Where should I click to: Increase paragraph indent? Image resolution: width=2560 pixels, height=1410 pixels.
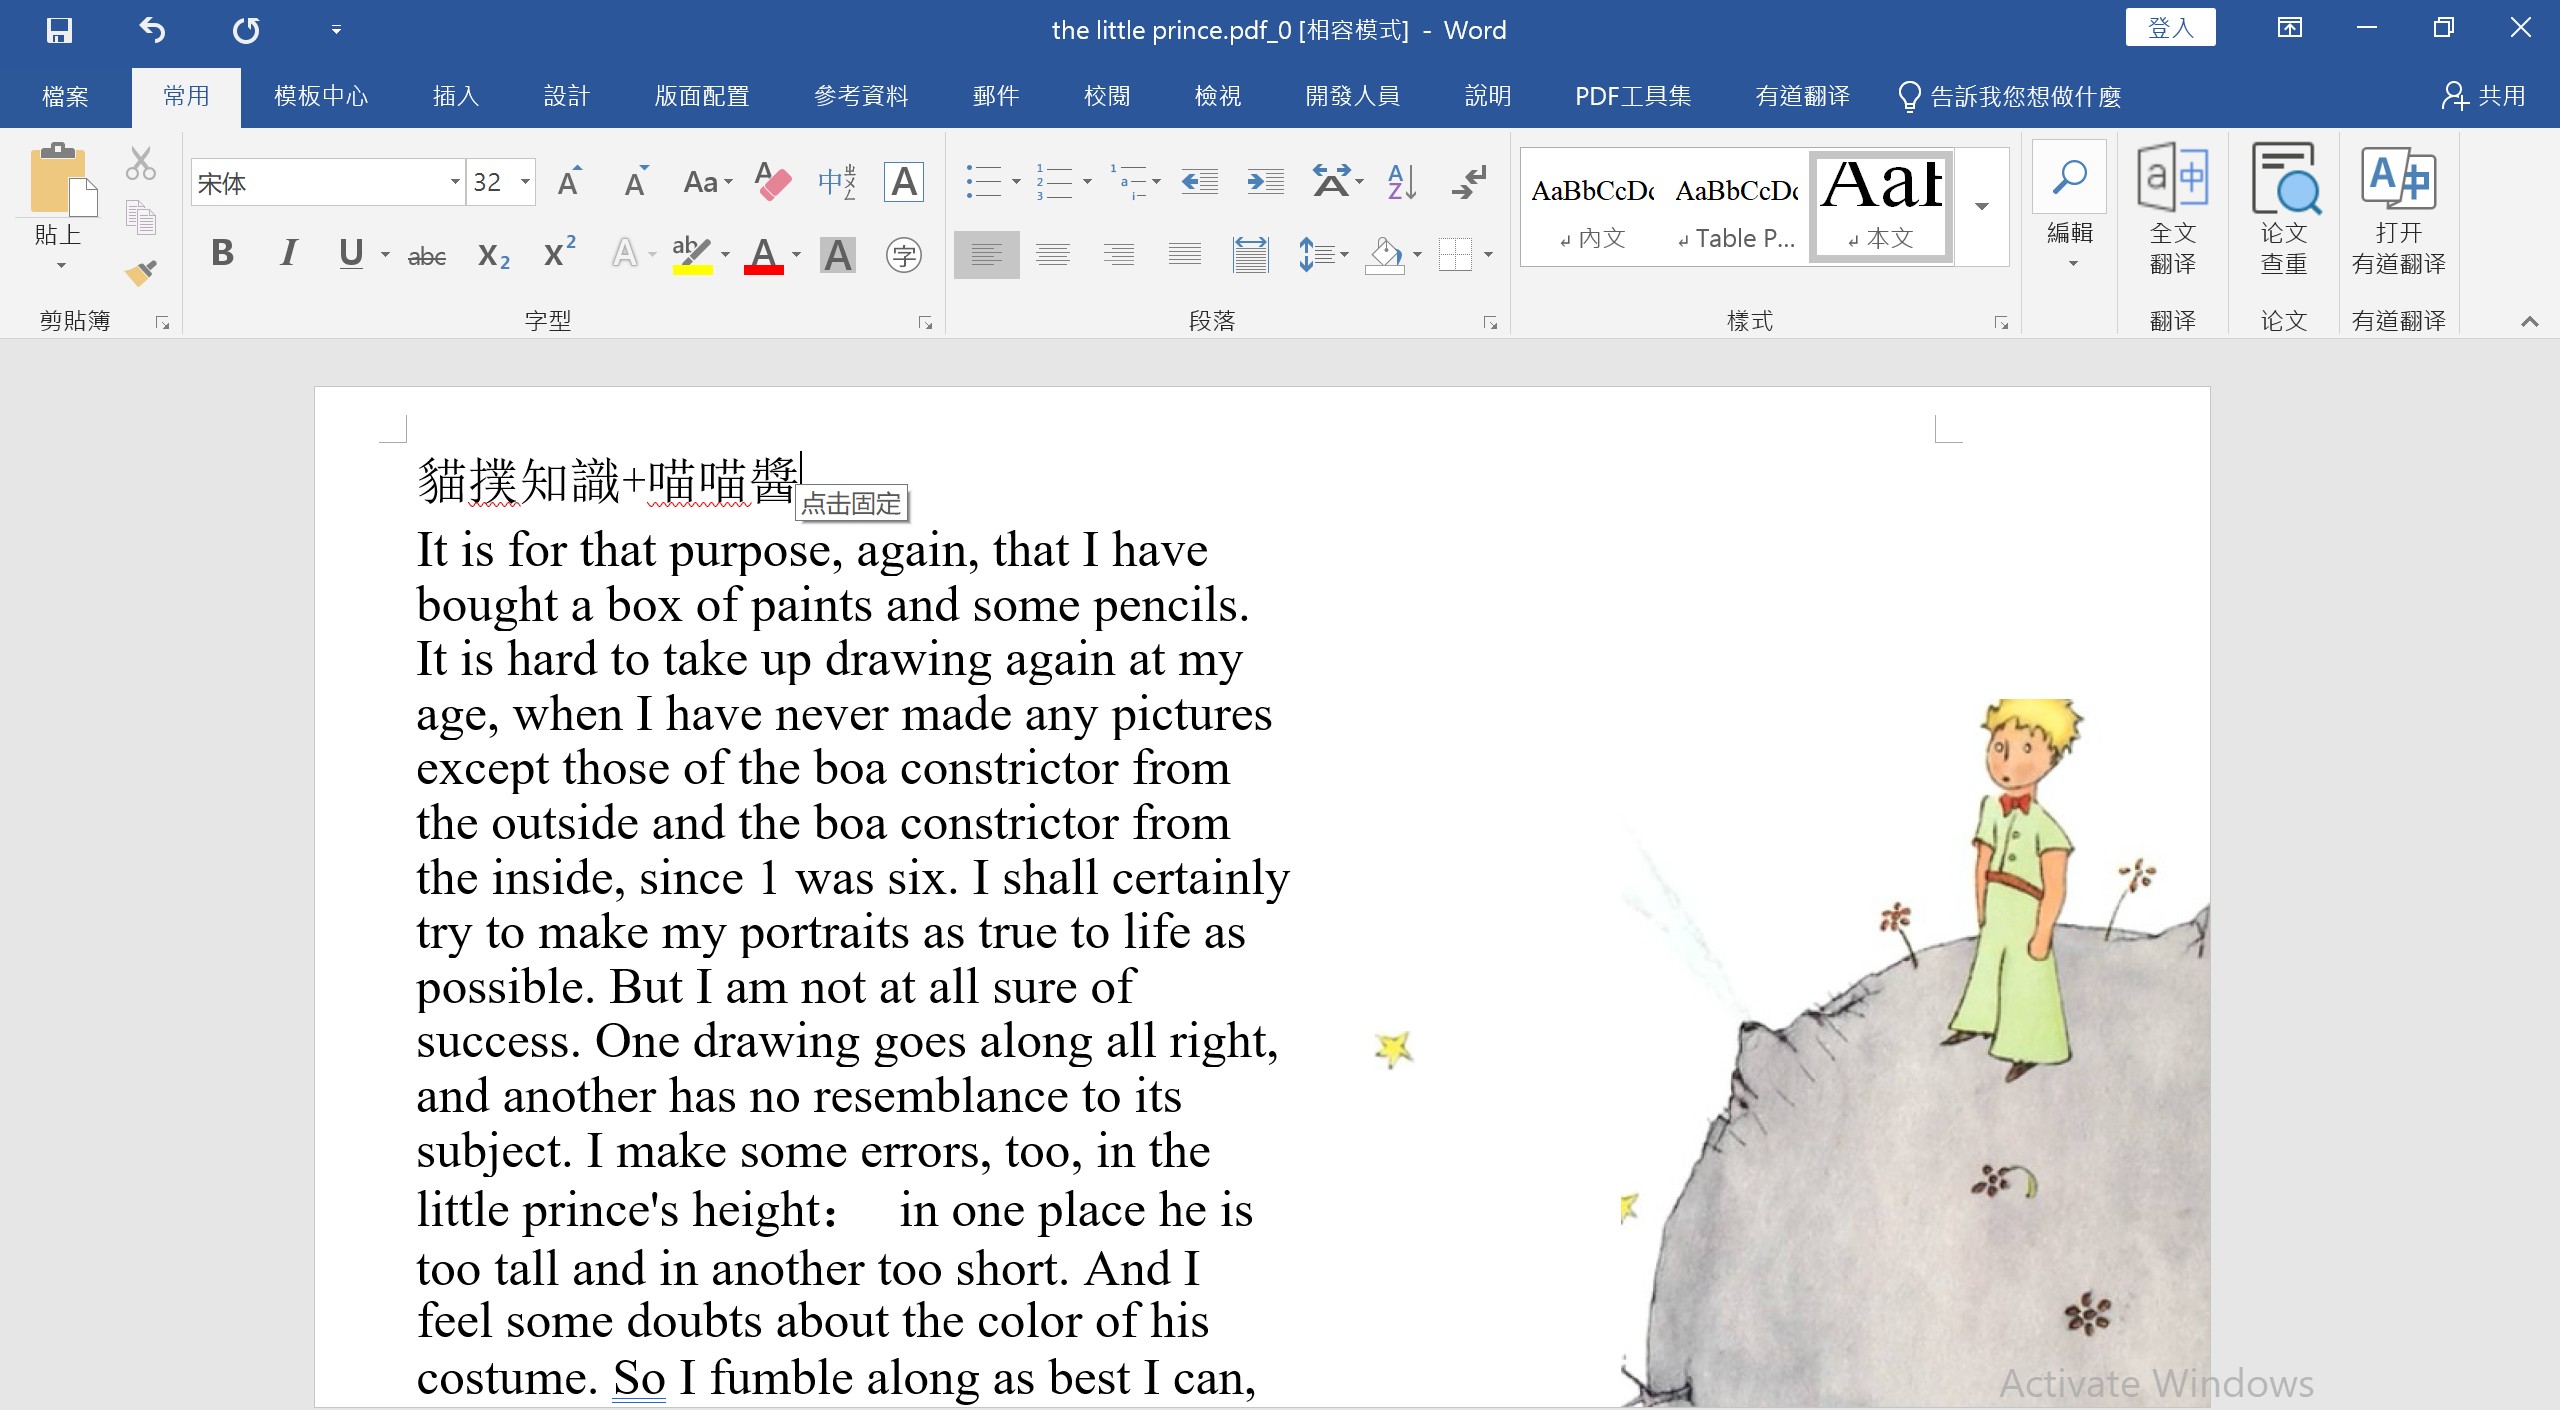pos(1265,182)
